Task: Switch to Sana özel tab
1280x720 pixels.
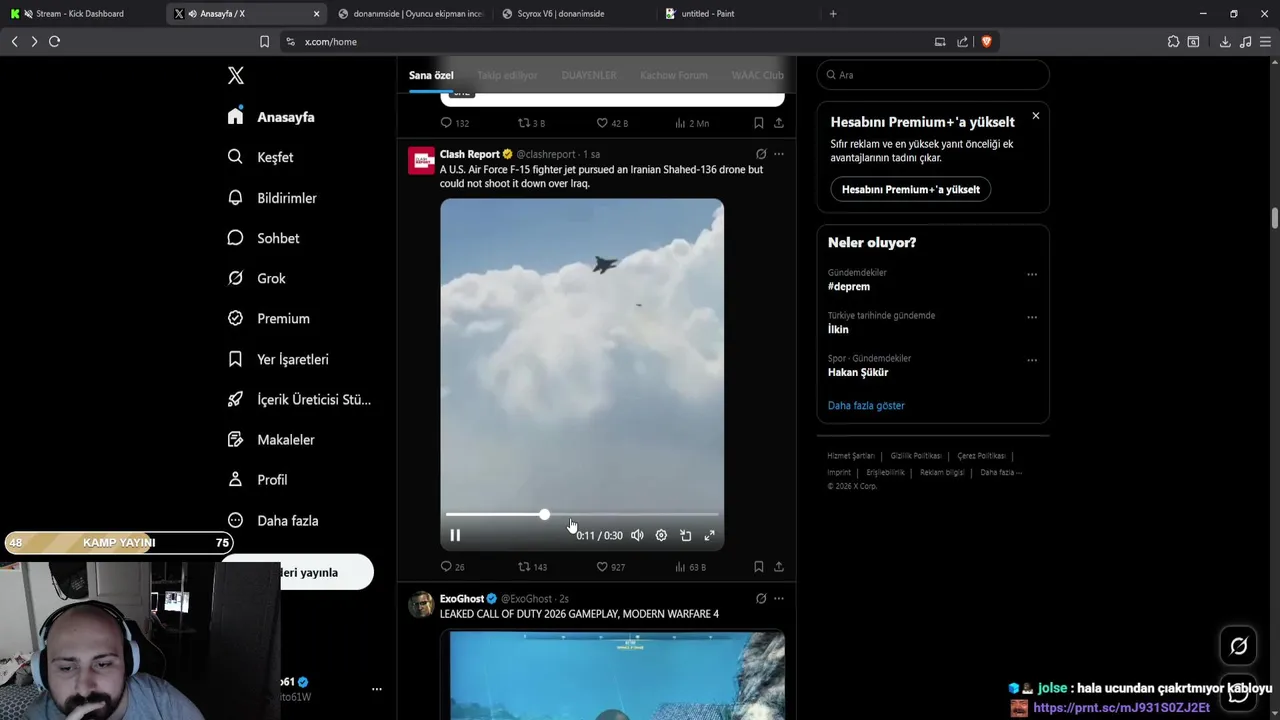Action: pyautogui.click(x=431, y=75)
